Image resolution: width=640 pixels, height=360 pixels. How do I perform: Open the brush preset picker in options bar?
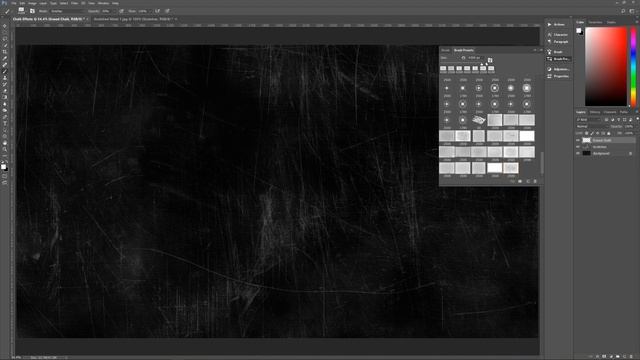coord(21,11)
